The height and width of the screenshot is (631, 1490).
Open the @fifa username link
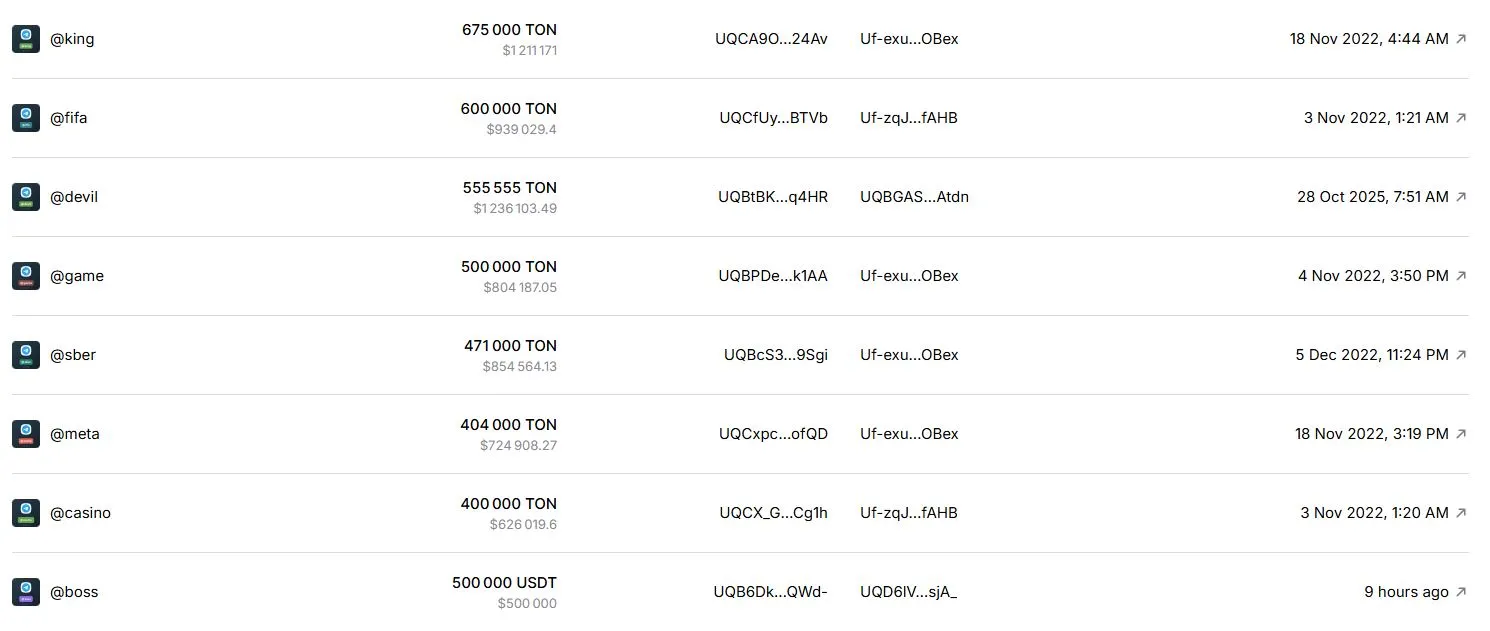70,118
